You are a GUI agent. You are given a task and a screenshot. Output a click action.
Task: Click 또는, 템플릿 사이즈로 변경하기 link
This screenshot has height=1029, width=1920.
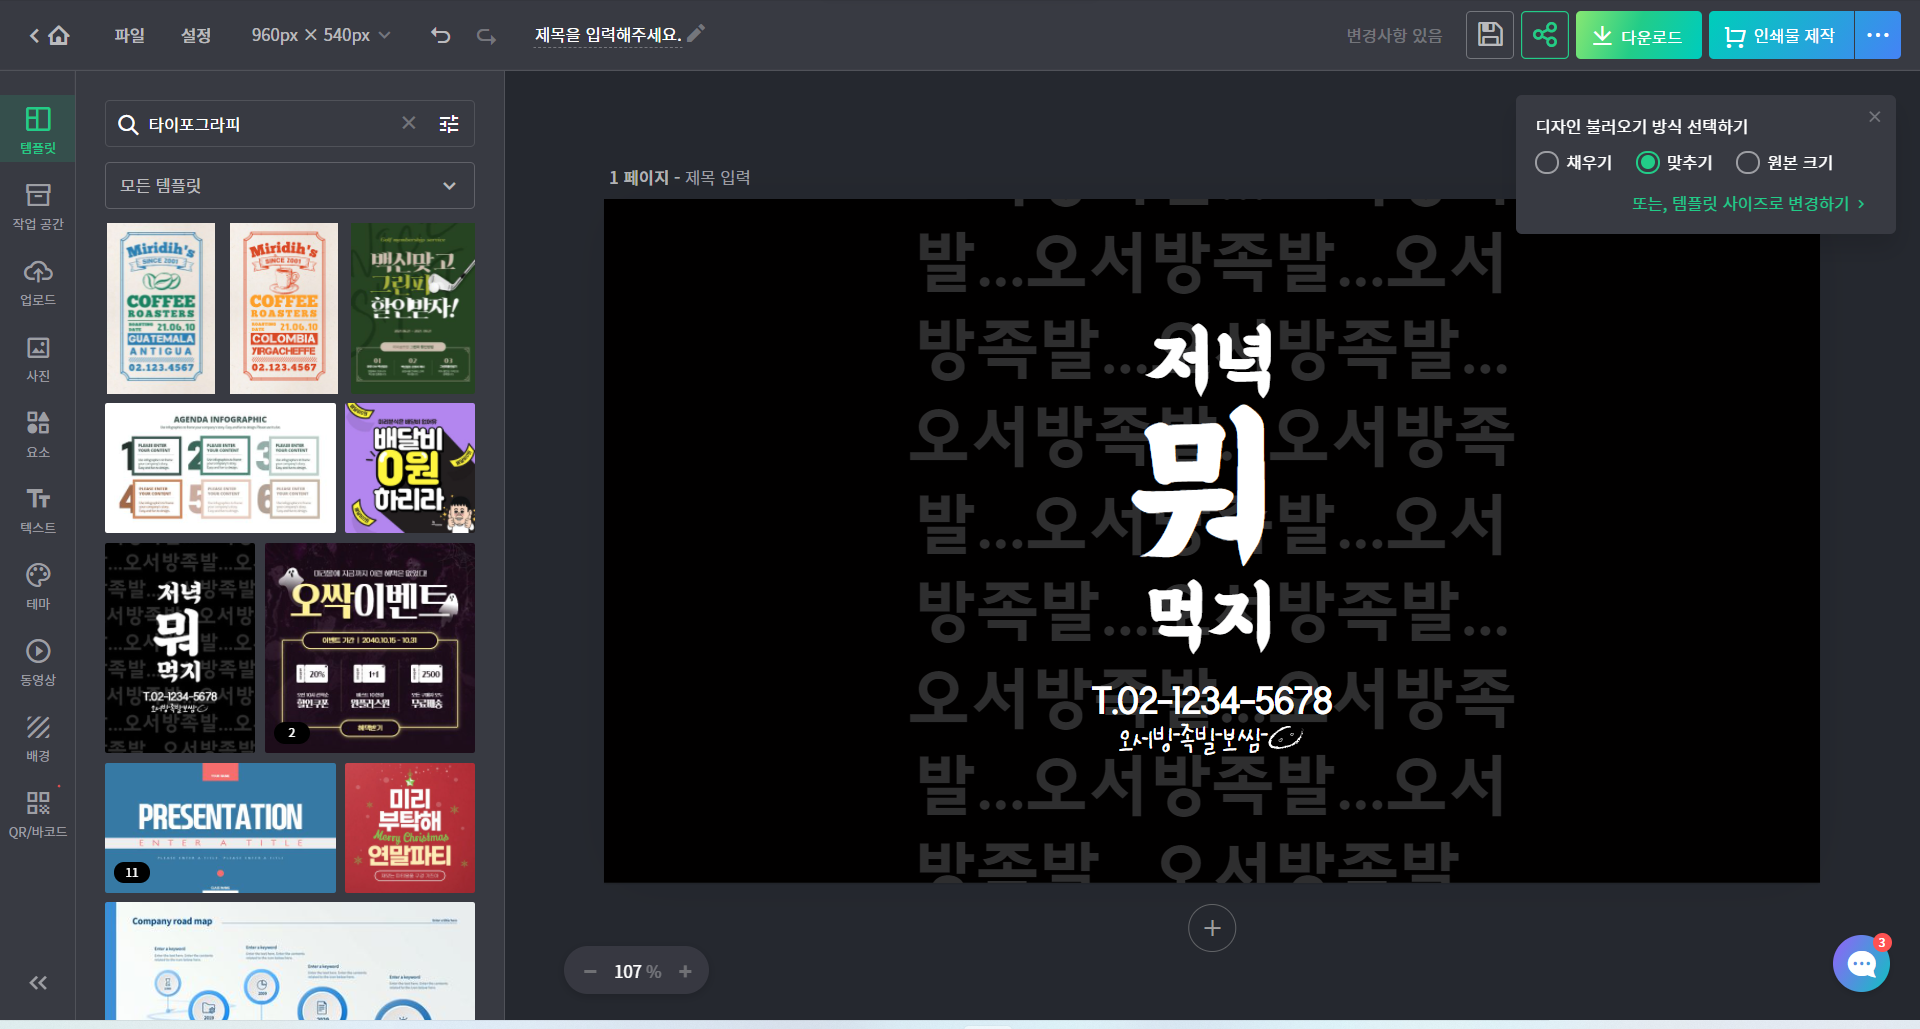click(x=1748, y=204)
